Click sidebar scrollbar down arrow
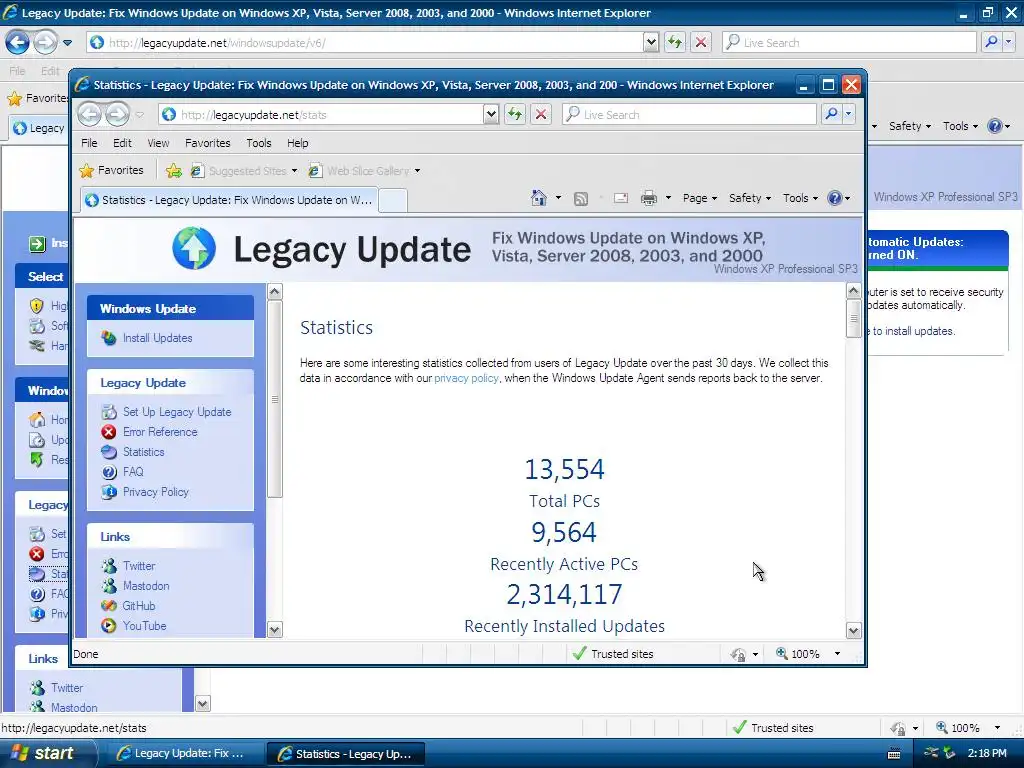 (x=275, y=630)
